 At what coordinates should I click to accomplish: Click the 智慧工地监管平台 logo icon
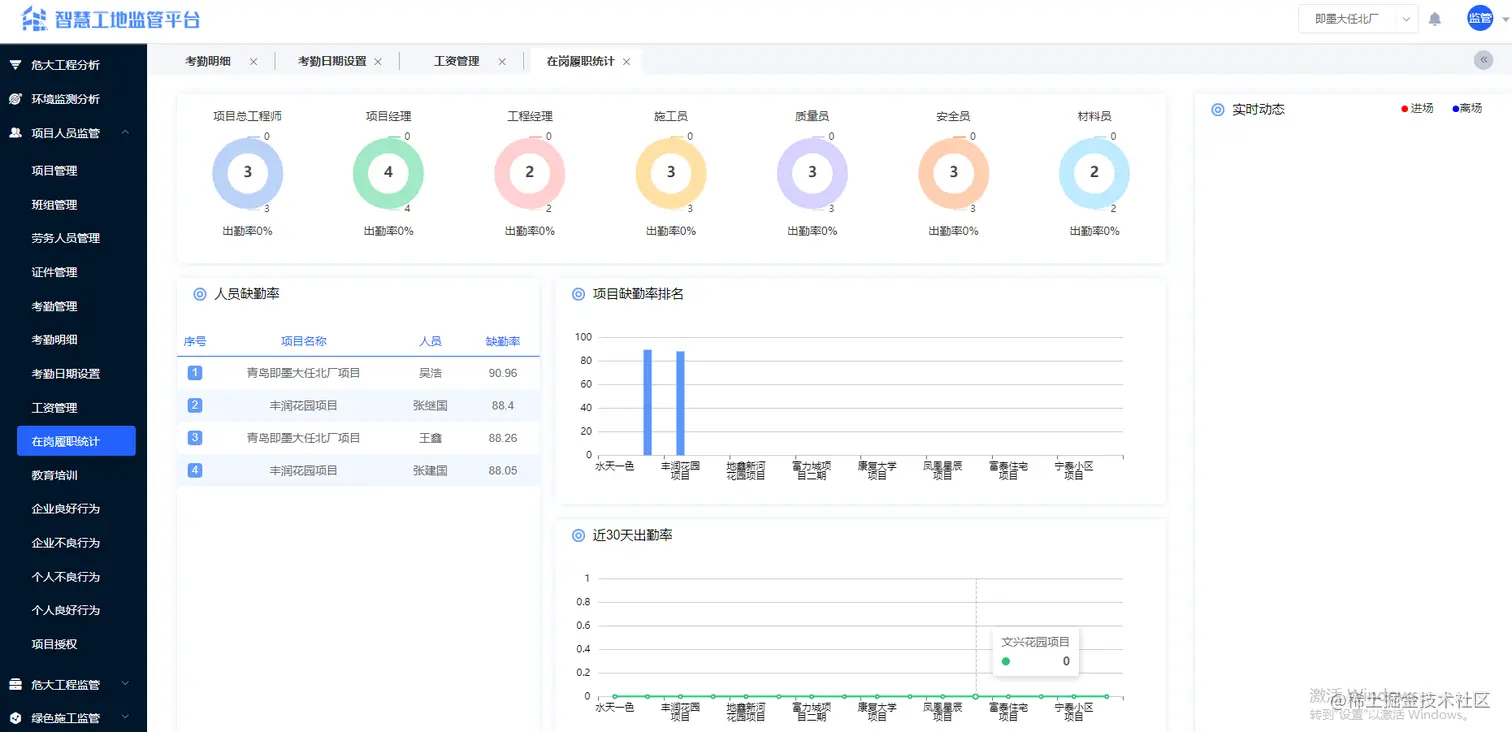coord(34,18)
